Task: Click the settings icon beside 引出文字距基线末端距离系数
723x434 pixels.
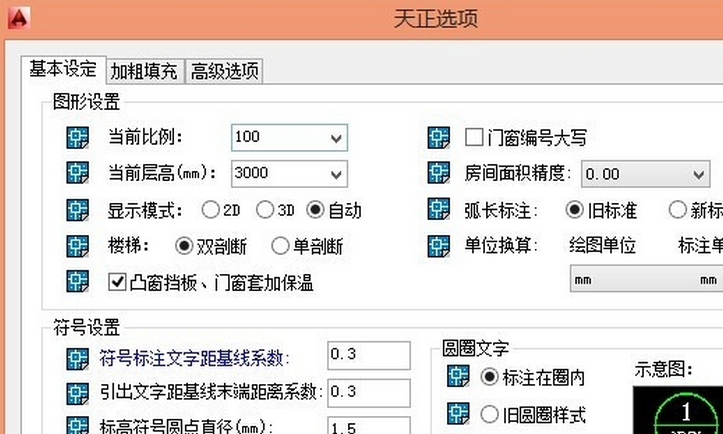Action: tap(77, 393)
